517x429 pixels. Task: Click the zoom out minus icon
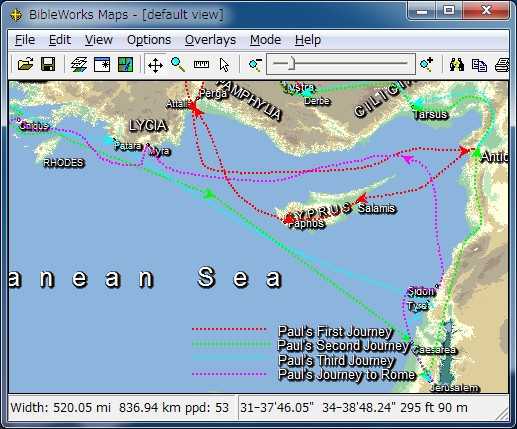pyautogui.click(x=255, y=64)
